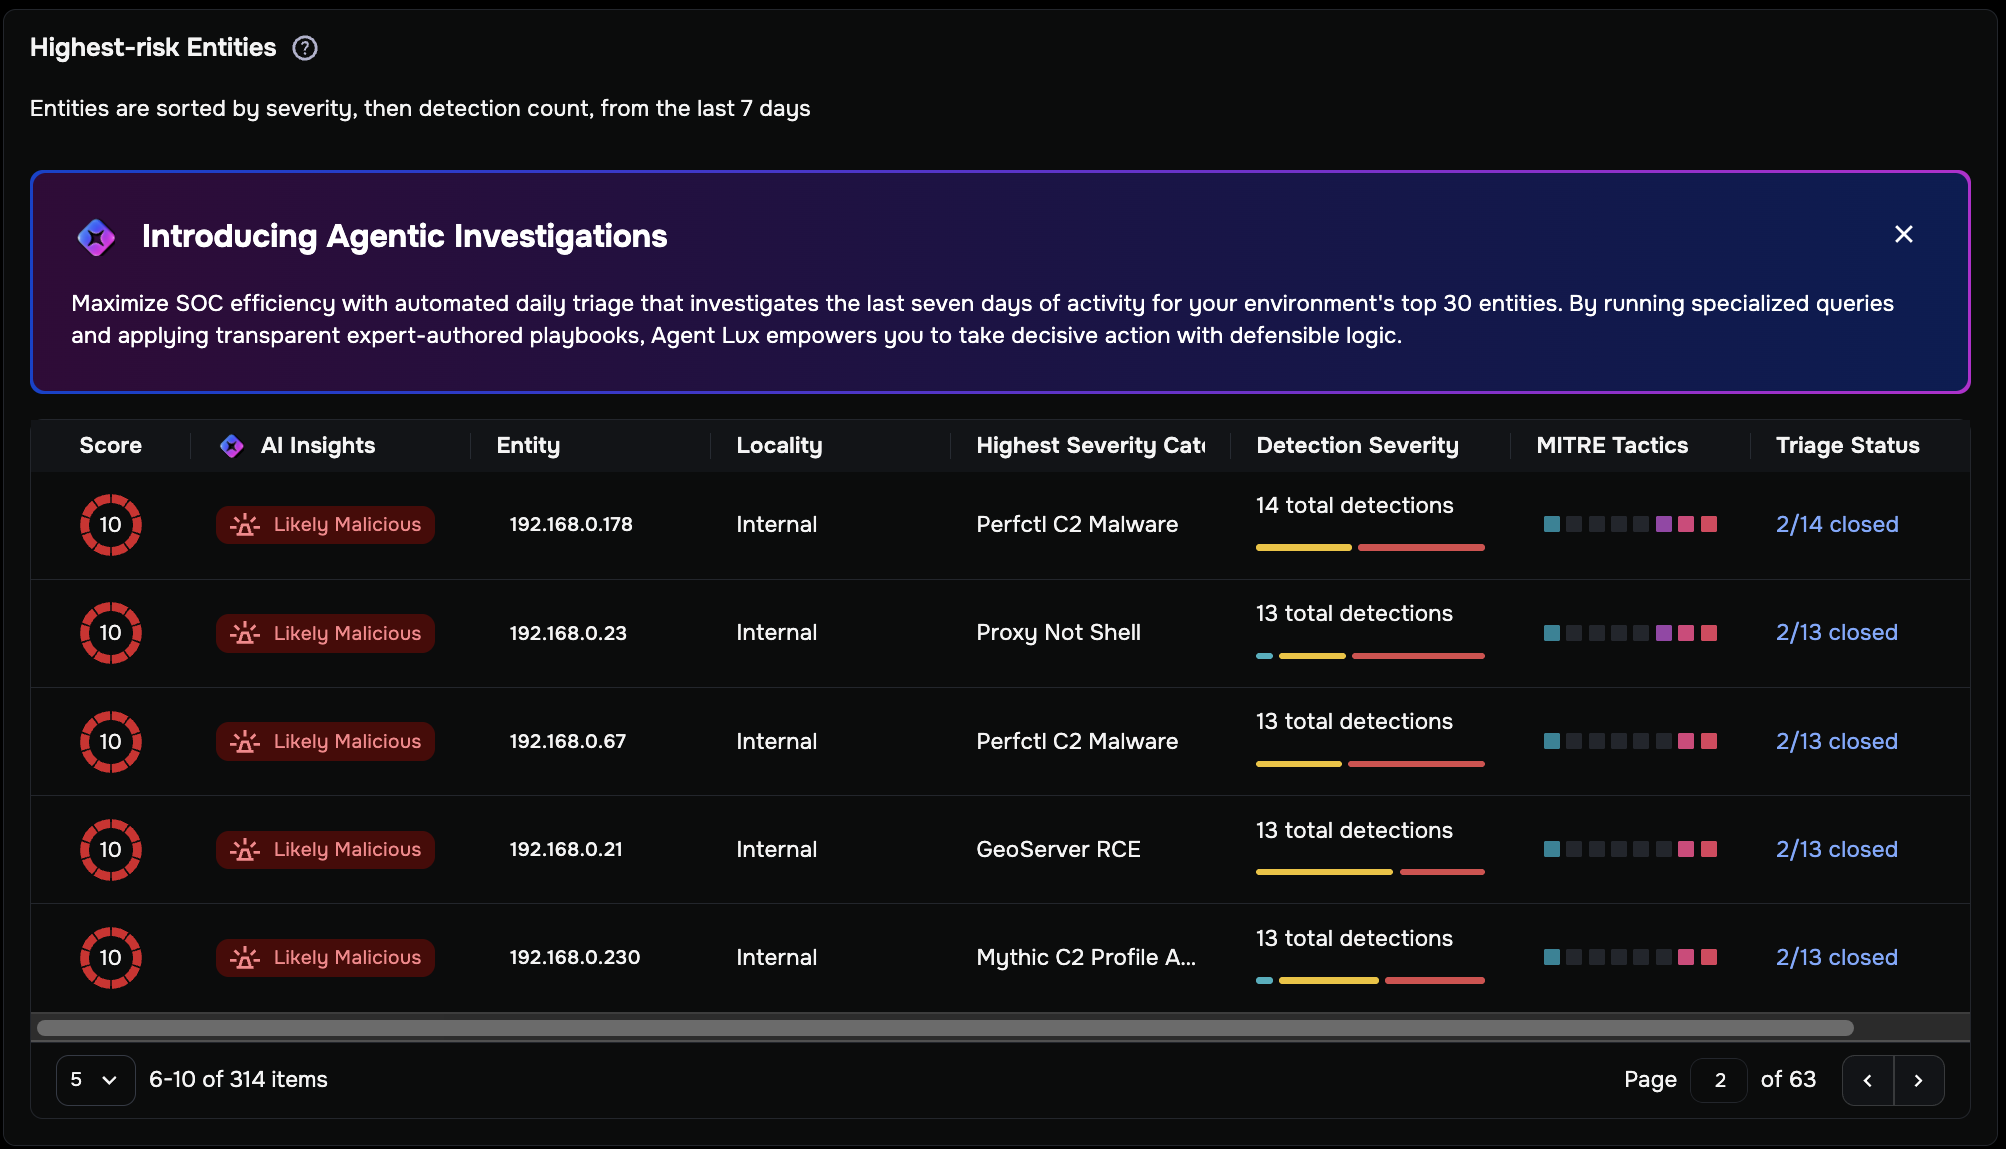Click the AI Insights header diamond icon
Viewport: 2006px width, 1149px height.
click(232, 446)
